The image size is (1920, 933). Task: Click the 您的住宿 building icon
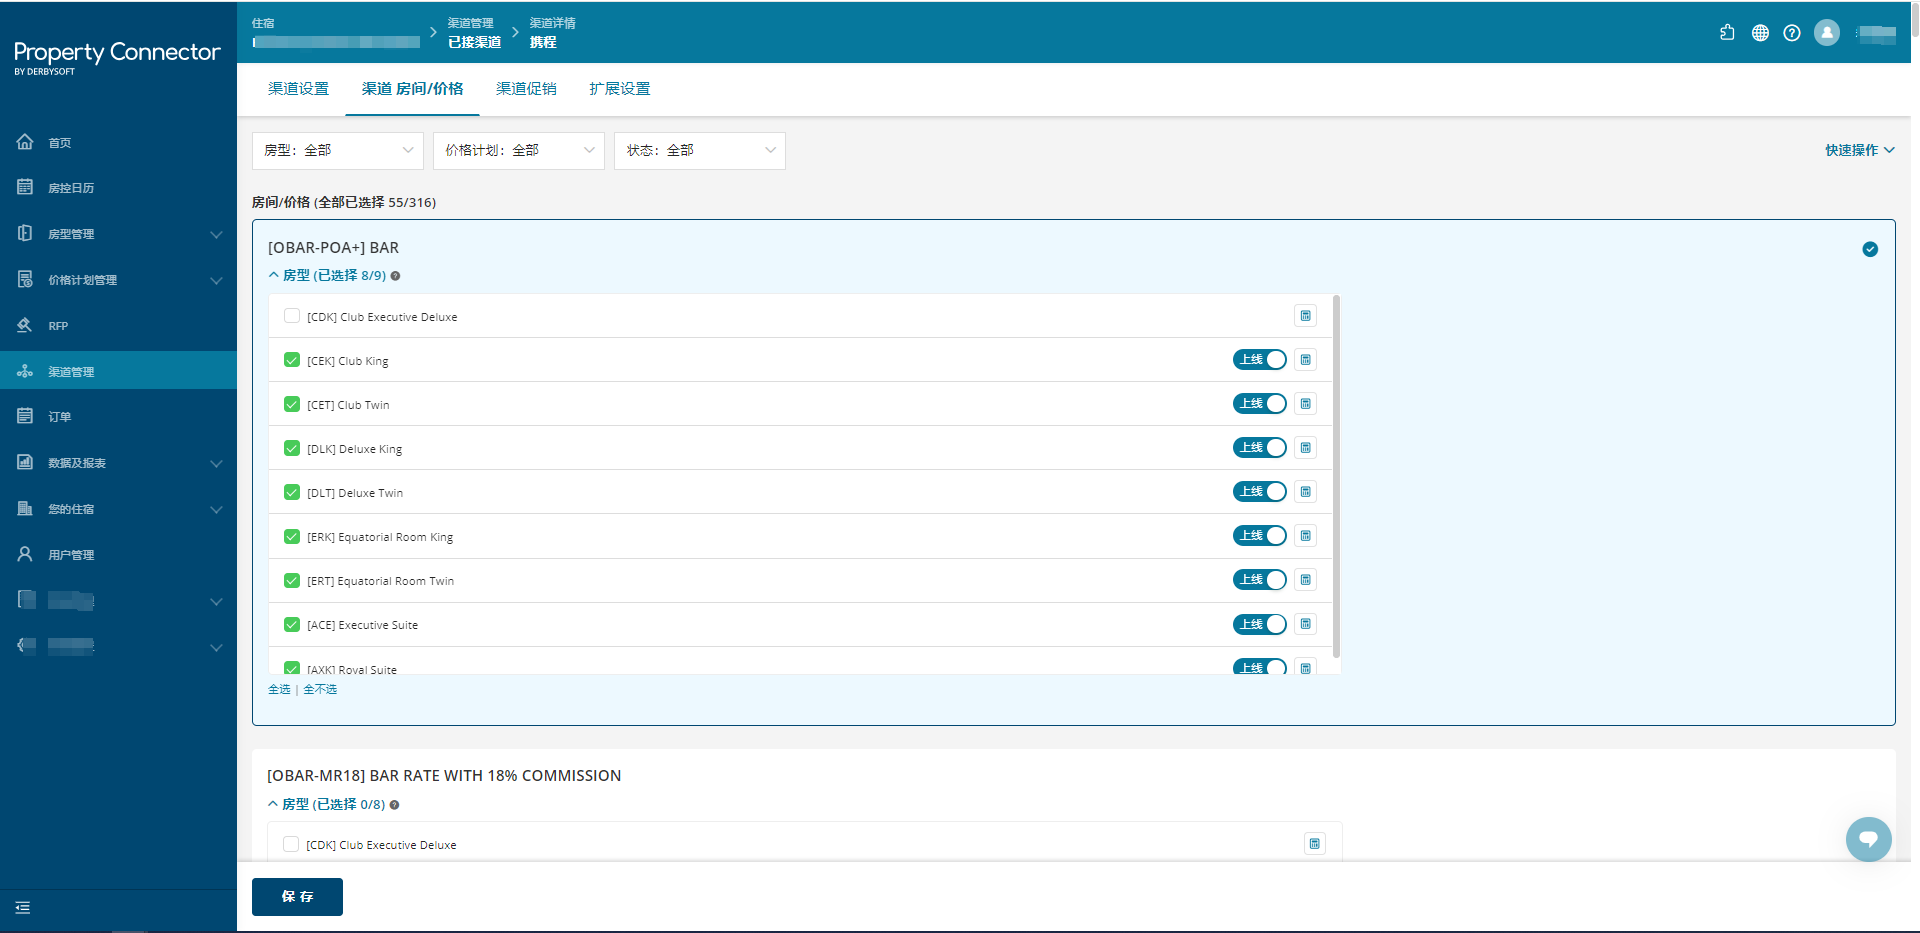coord(25,508)
